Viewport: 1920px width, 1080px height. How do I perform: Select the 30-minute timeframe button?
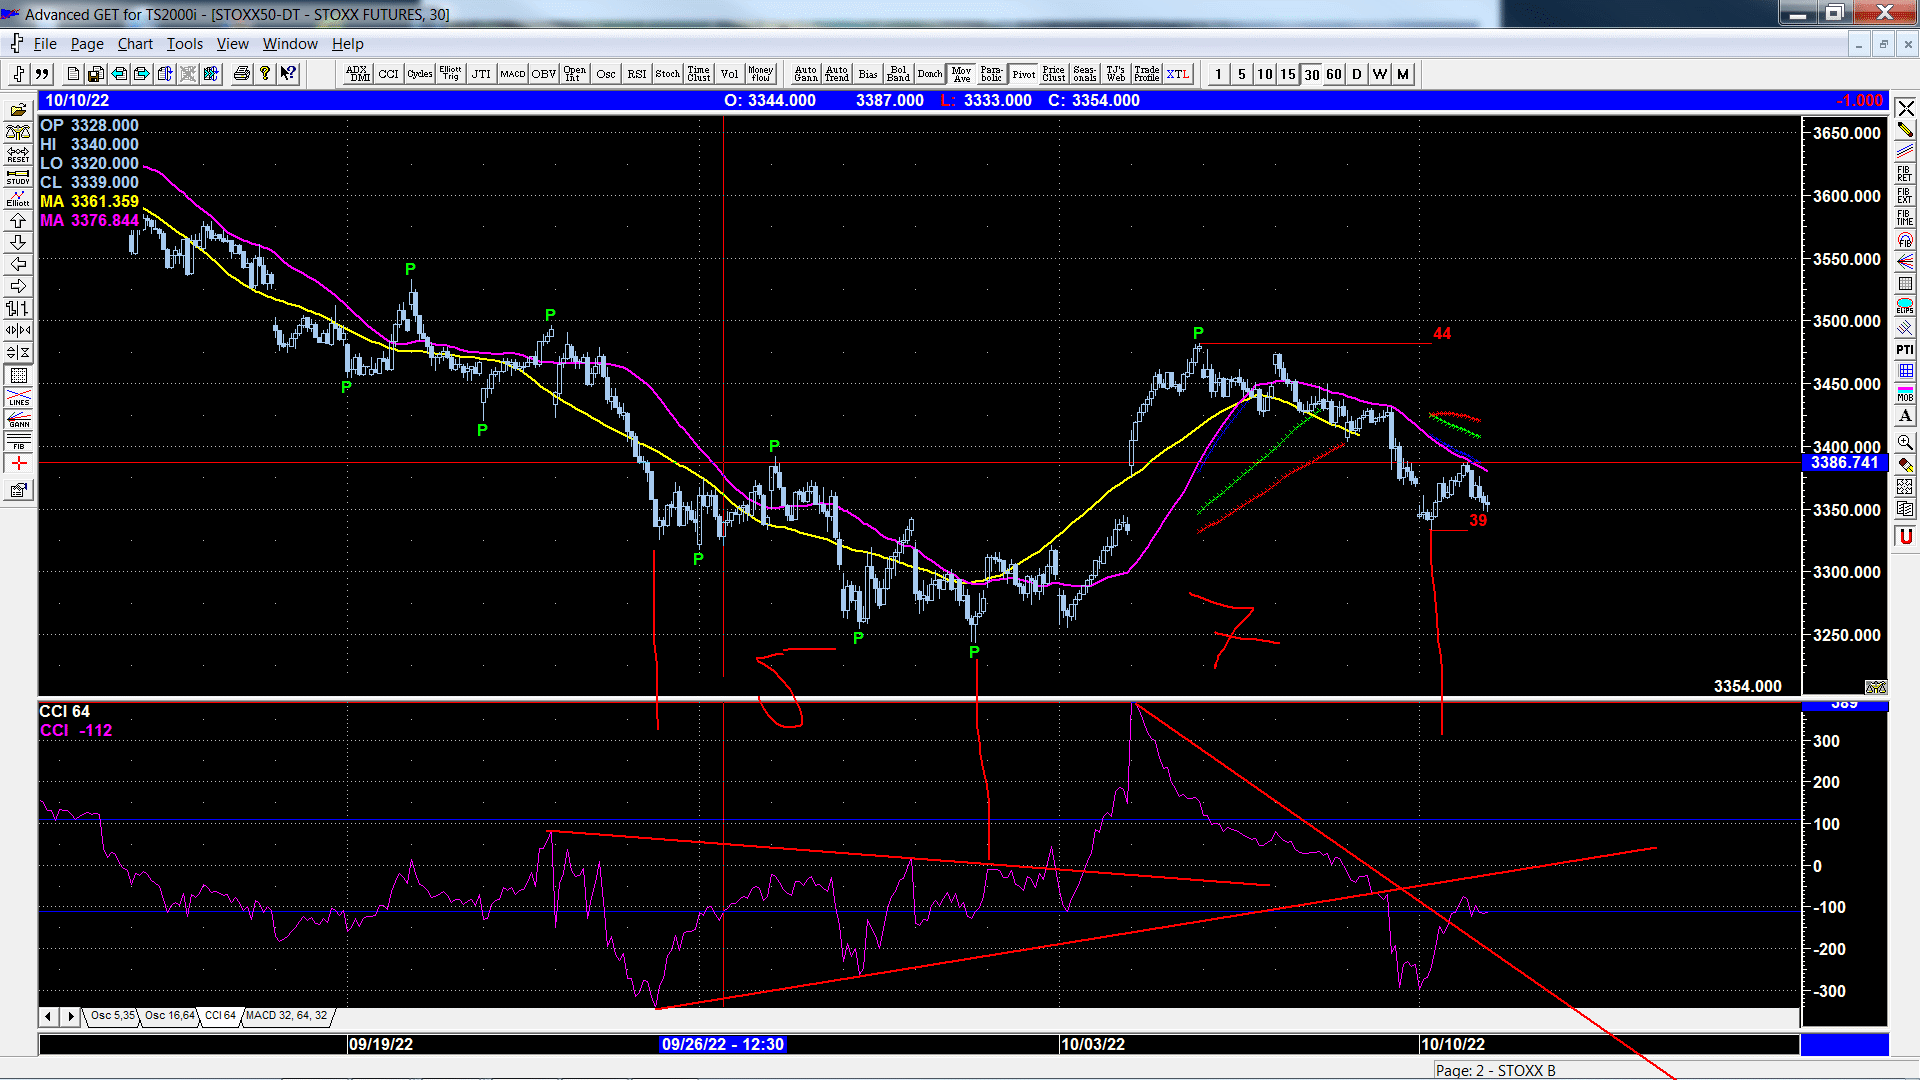click(x=1311, y=74)
